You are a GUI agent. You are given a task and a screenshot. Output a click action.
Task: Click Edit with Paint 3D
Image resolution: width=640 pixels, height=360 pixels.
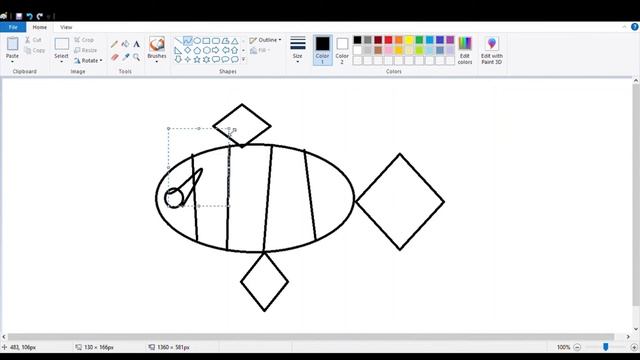point(492,50)
